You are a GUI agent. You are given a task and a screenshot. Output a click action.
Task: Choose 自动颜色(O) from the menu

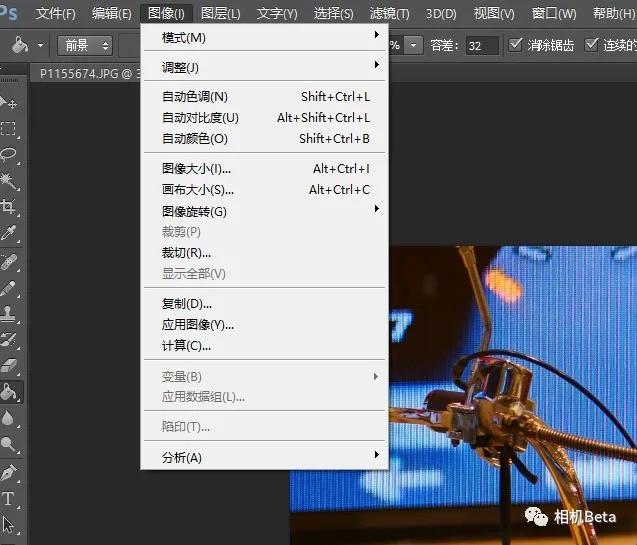pyautogui.click(x=264, y=139)
